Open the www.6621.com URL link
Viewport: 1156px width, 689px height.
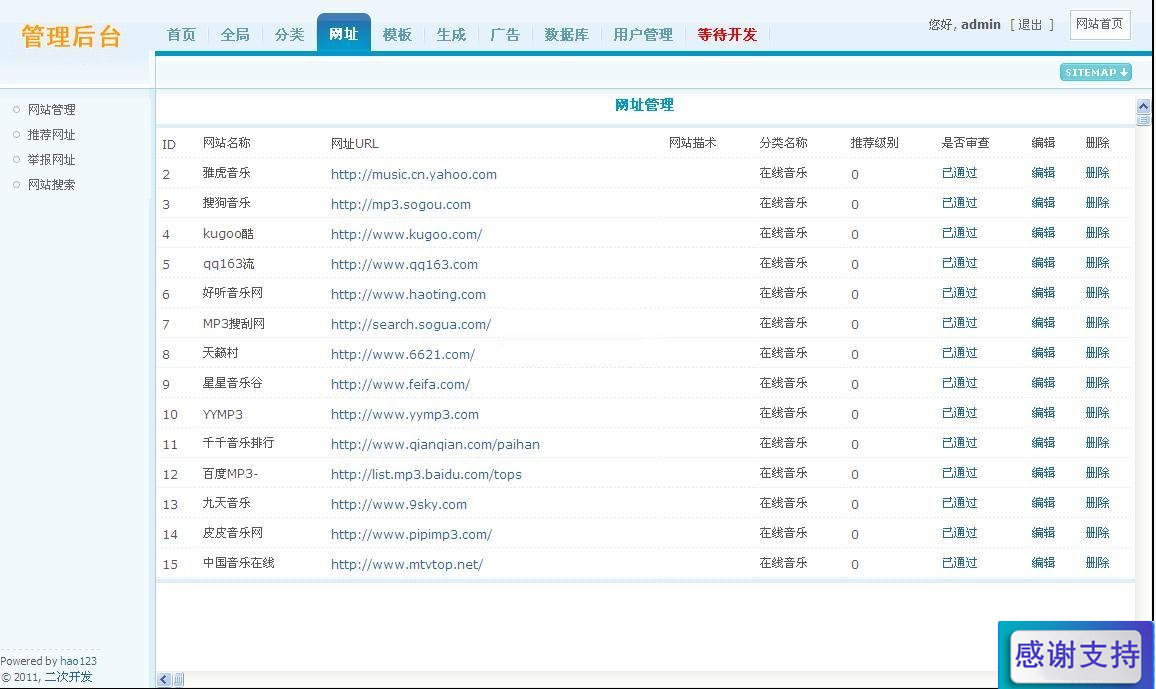tap(403, 354)
